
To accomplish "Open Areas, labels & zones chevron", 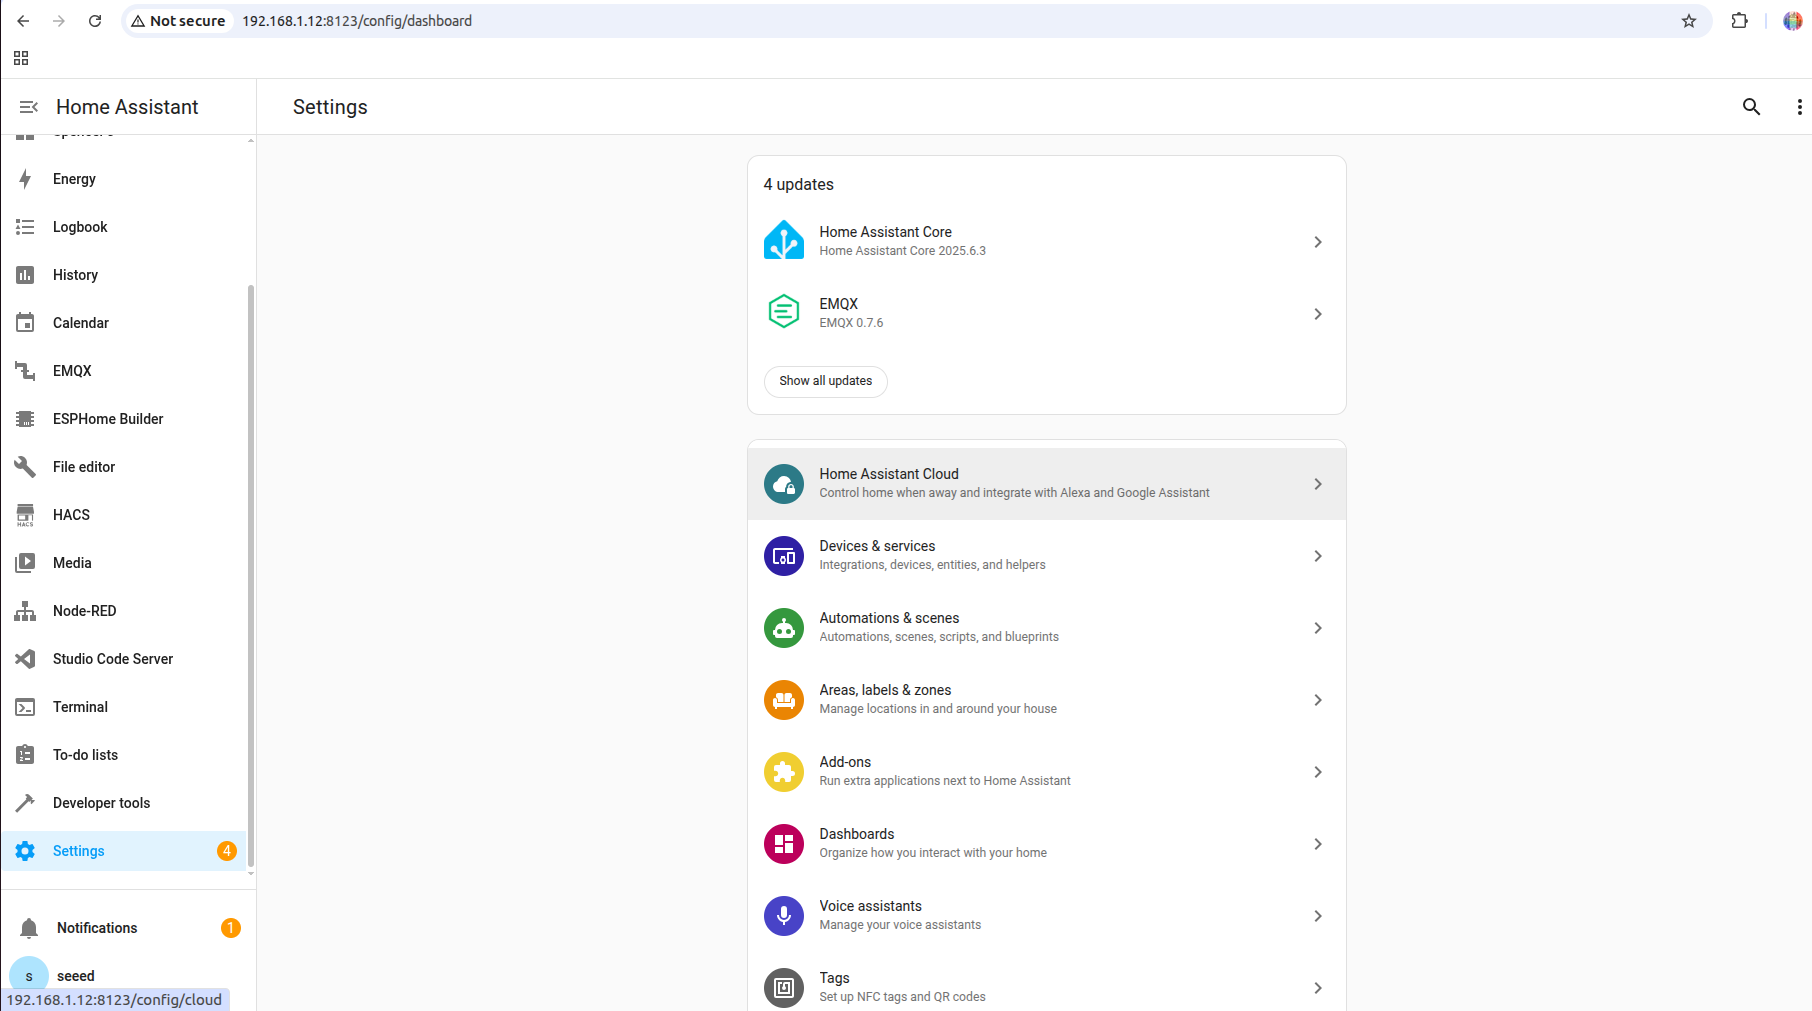I will point(1318,700).
